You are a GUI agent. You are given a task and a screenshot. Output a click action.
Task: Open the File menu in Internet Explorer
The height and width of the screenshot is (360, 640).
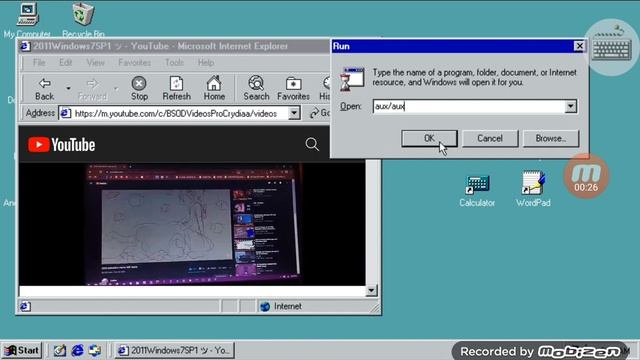click(39, 62)
